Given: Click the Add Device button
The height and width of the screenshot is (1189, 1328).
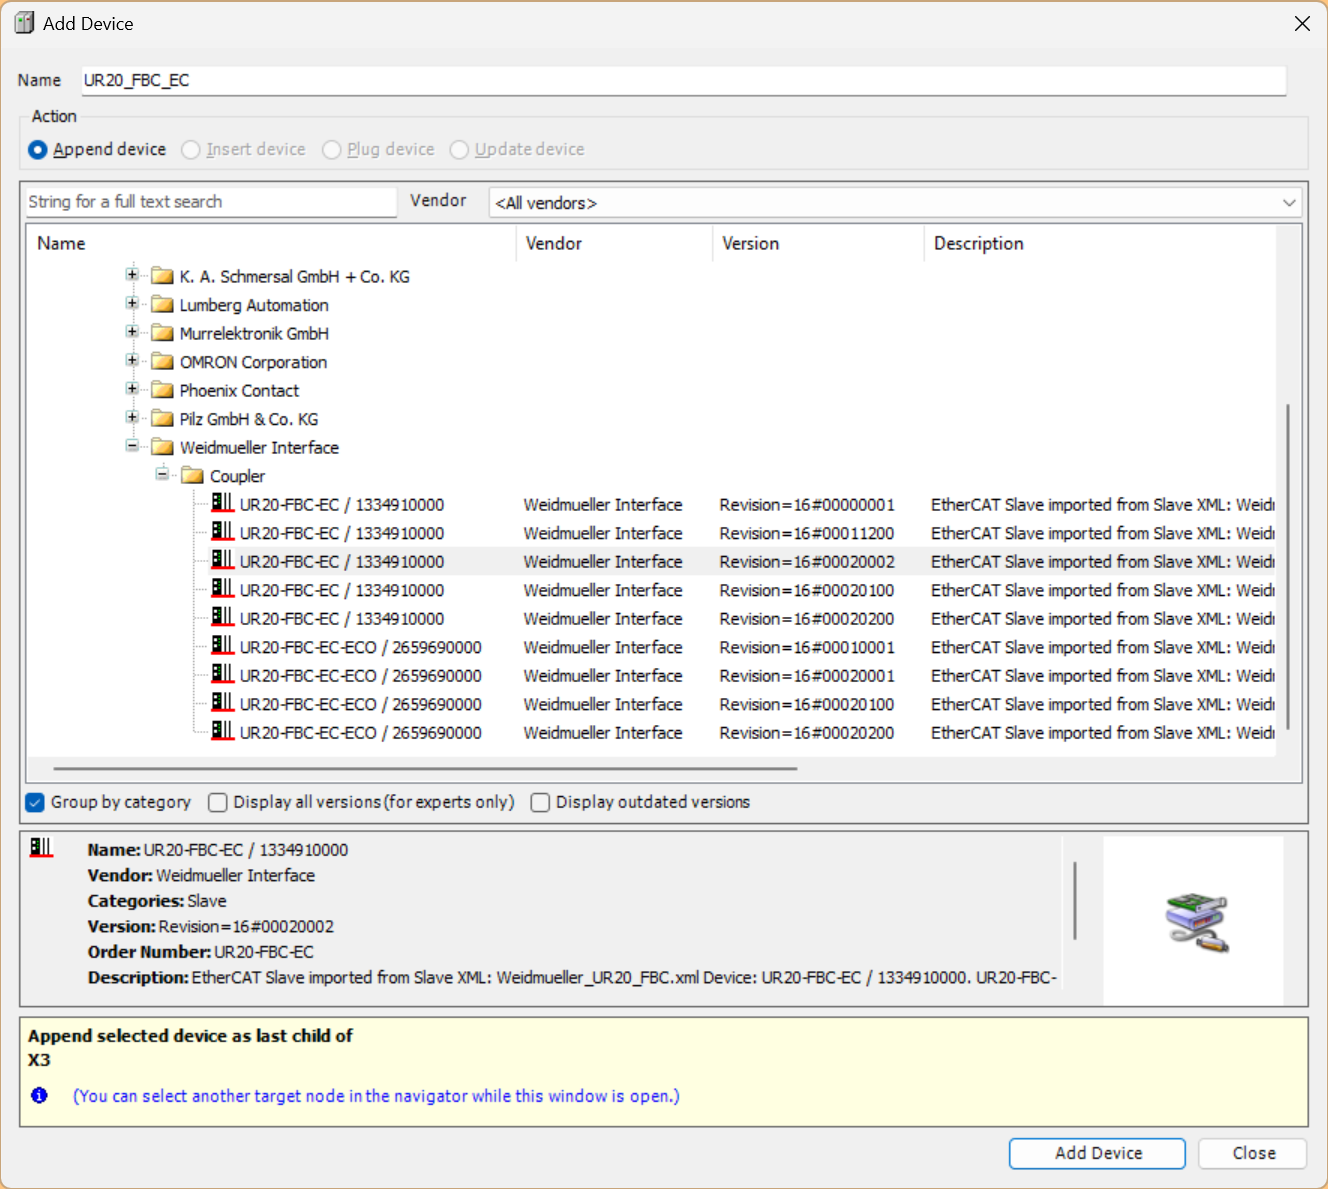Looking at the screenshot, I should (1097, 1153).
